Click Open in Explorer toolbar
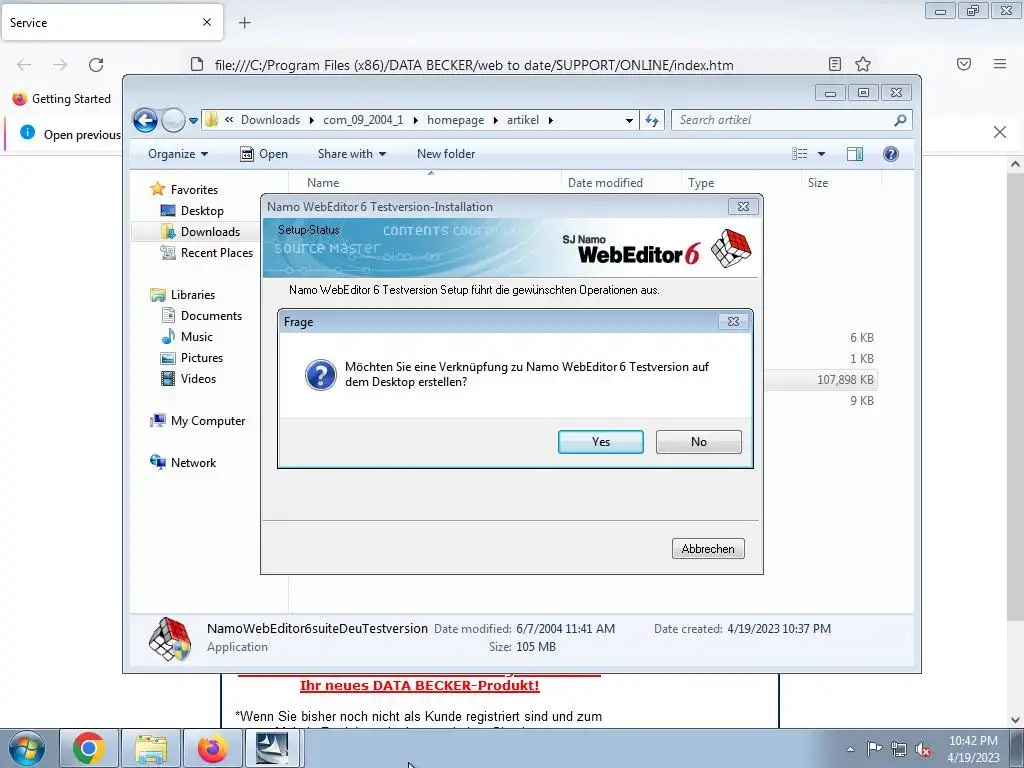The image size is (1024, 768). pos(264,154)
